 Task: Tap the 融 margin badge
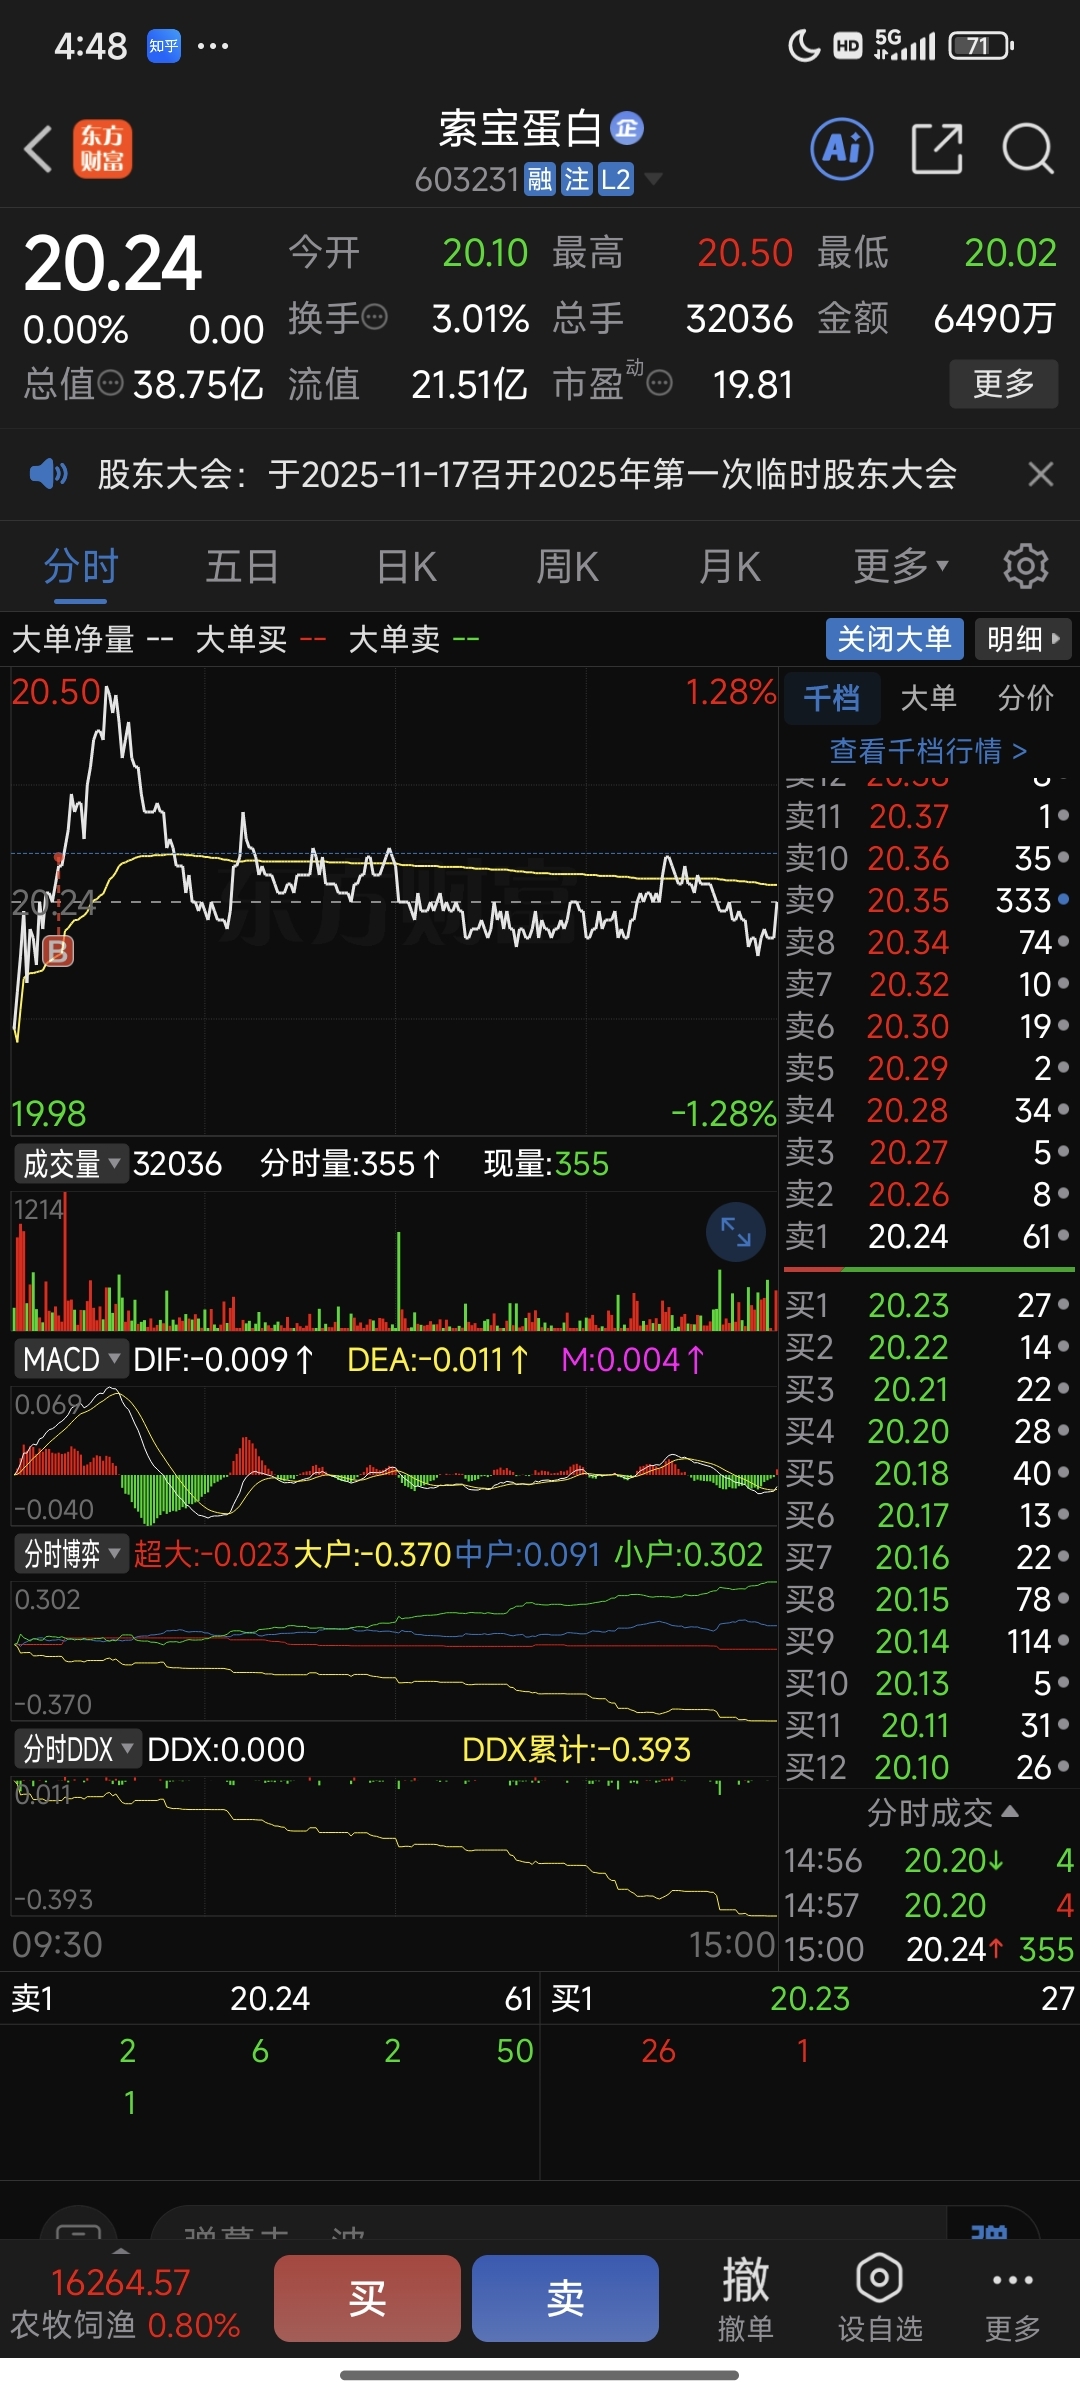click(540, 179)
